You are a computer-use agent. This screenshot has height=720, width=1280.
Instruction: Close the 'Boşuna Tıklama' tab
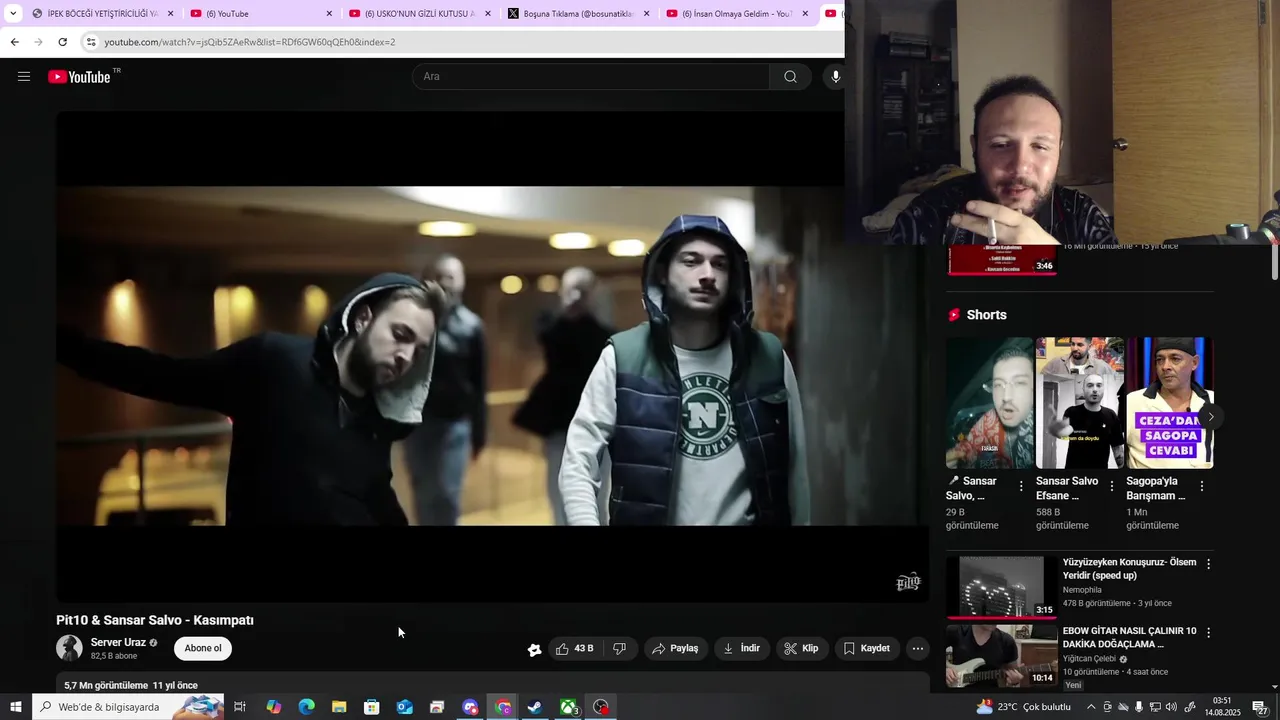pyautogui.click(x=646, y=14)
